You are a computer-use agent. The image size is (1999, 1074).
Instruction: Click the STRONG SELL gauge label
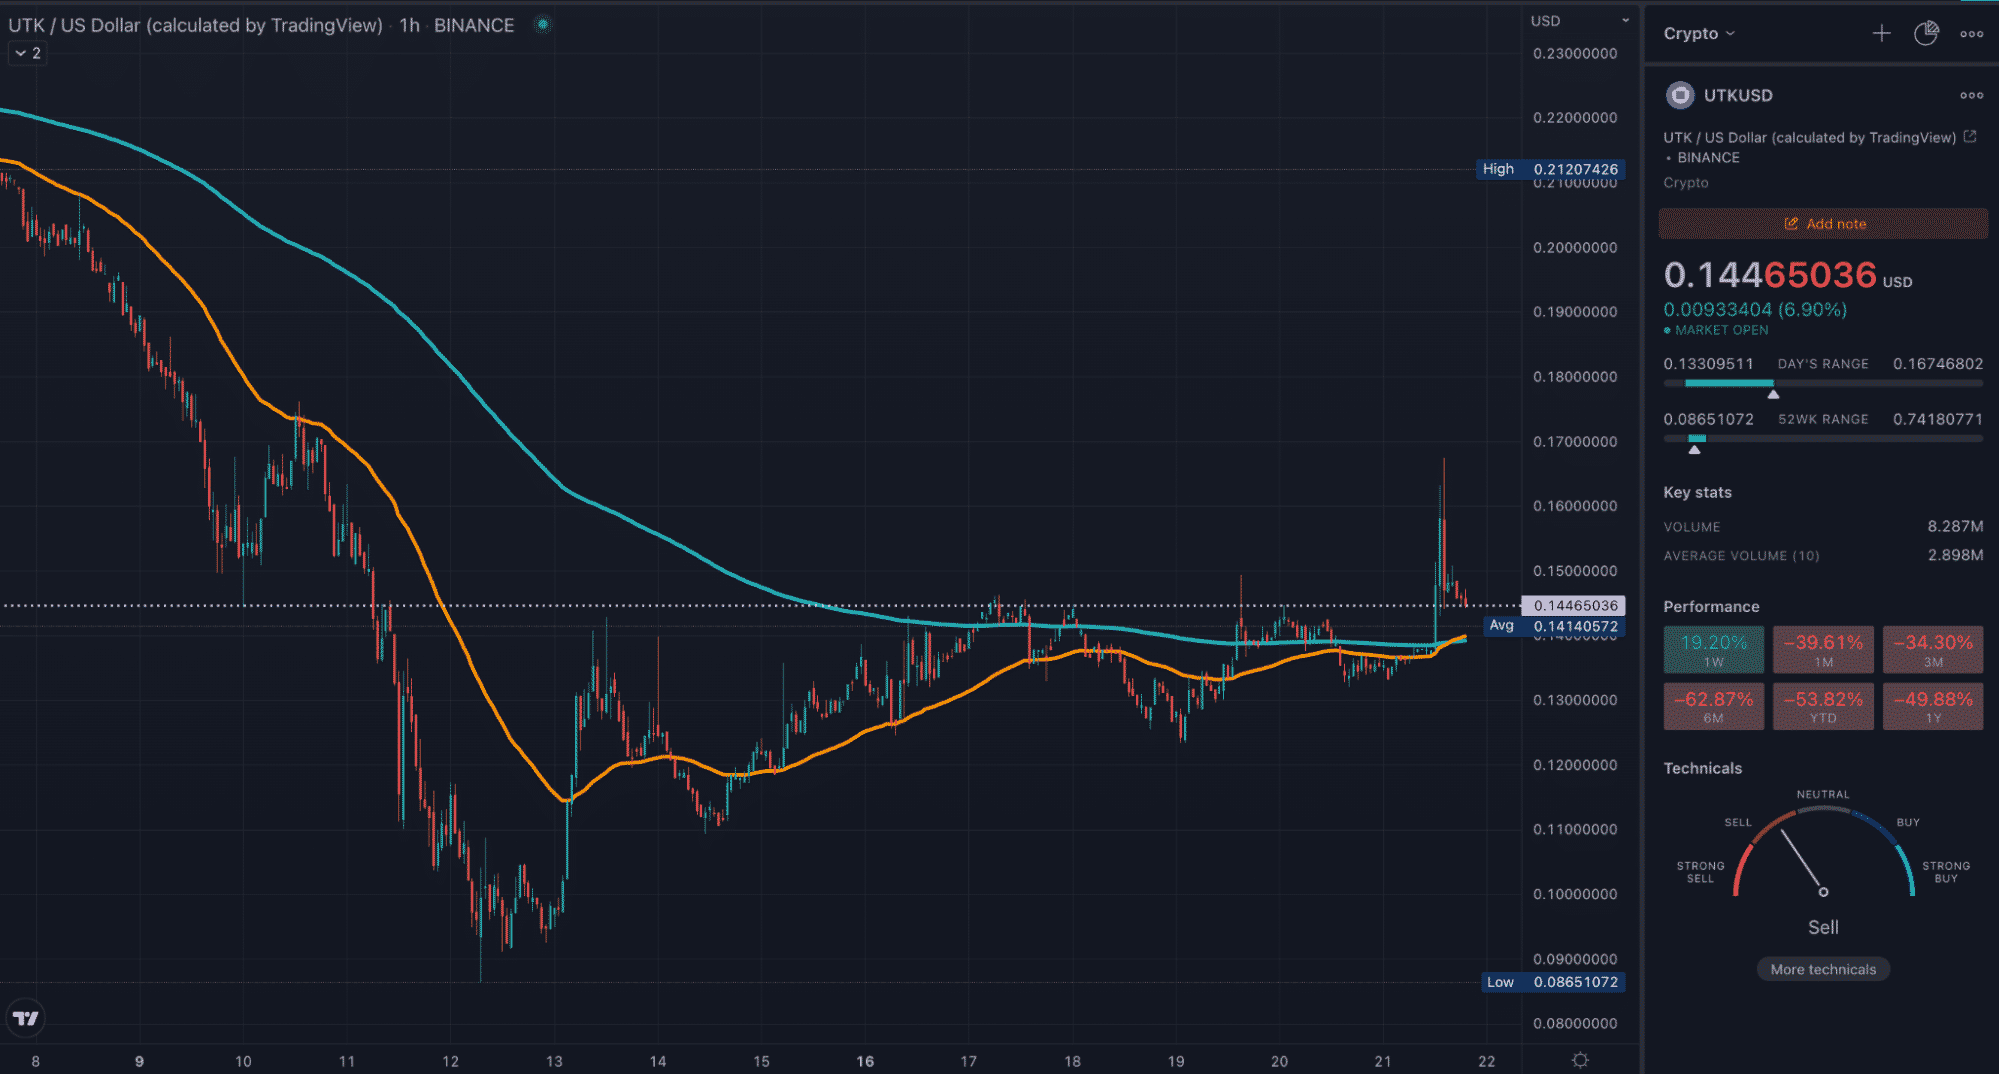tap(1700, 872)
